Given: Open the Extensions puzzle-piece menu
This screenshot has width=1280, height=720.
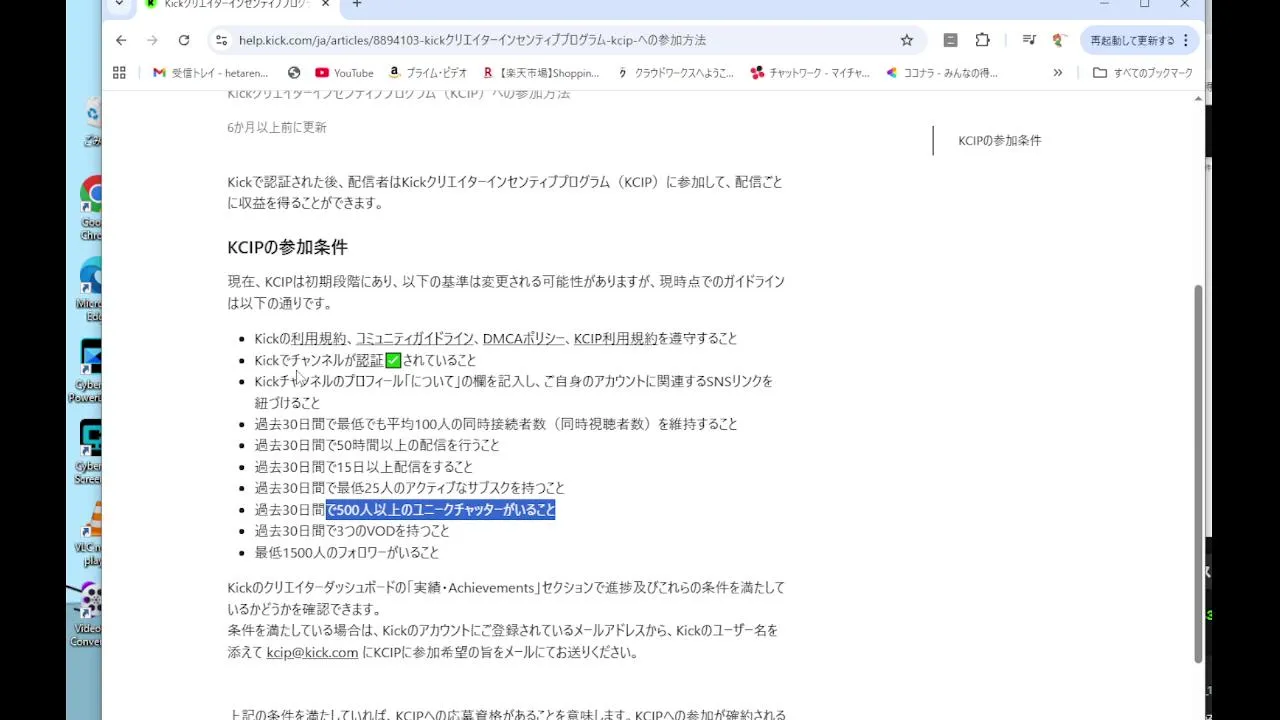Looking at the screenshot, I should [983, 40].
